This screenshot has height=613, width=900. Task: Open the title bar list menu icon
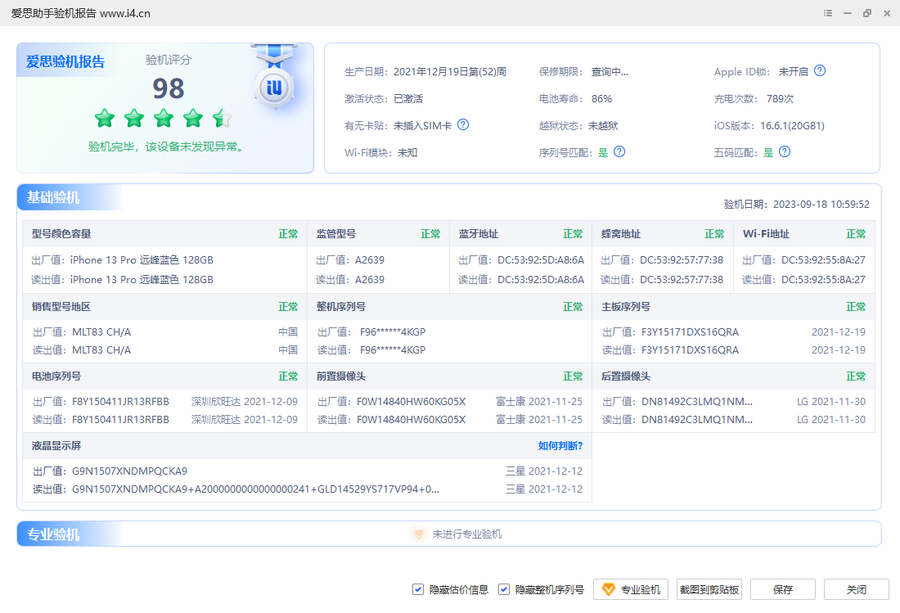pyautogui.click(x=828, y=13)
